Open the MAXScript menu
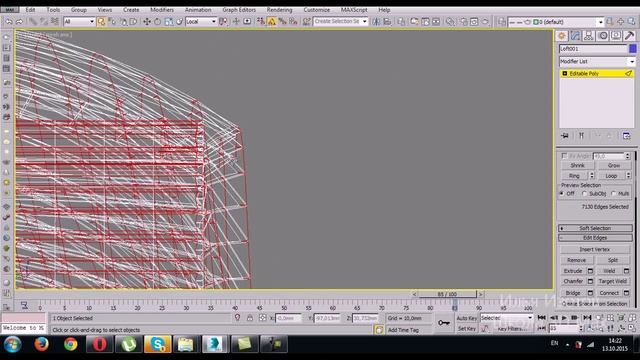640x360 pixels. pyautogui.click(x=354, y=9)
